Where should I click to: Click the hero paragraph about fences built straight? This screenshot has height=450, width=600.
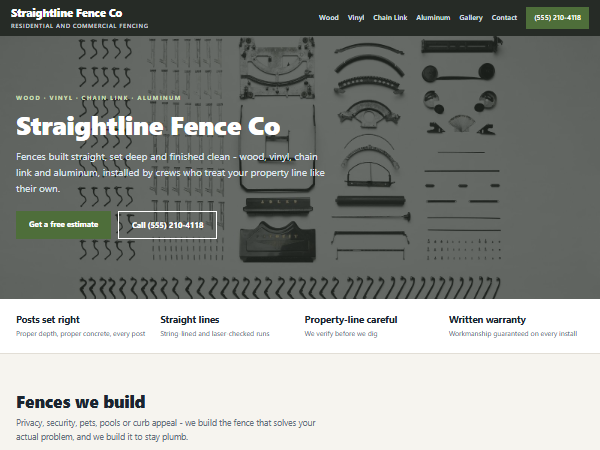(x=170, y=173)
